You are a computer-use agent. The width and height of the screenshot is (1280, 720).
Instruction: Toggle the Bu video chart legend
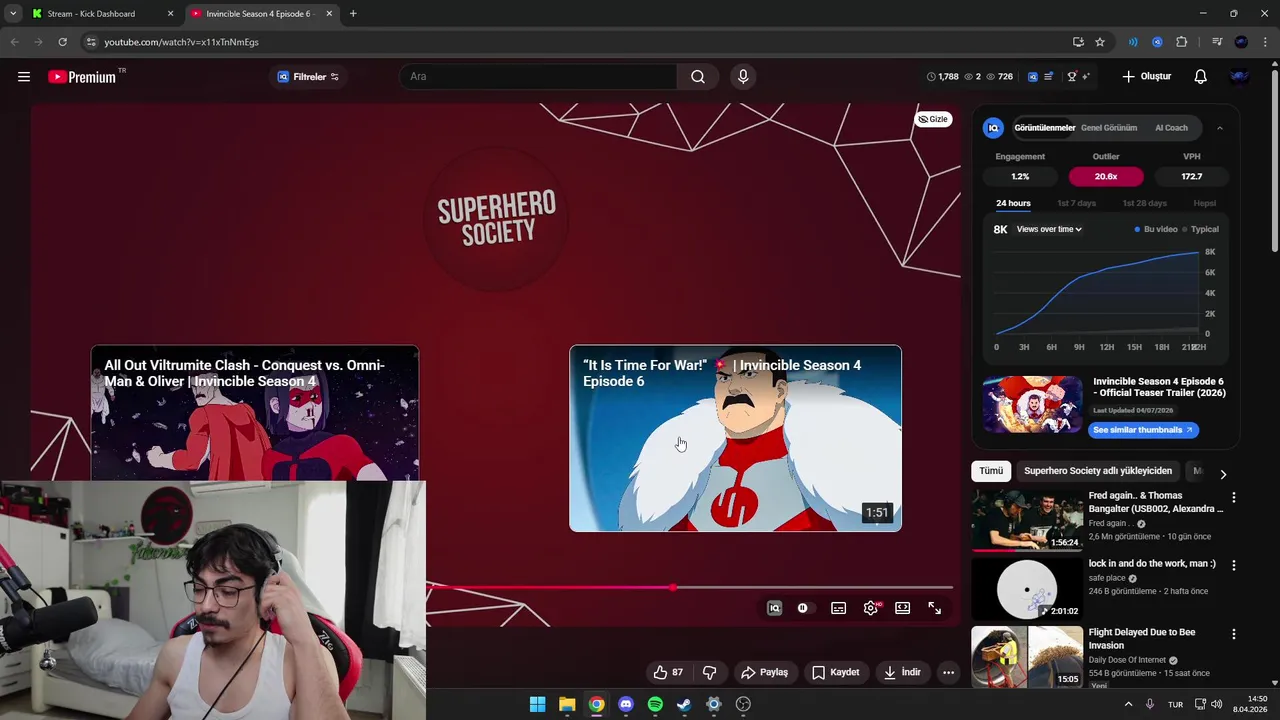1156,229
